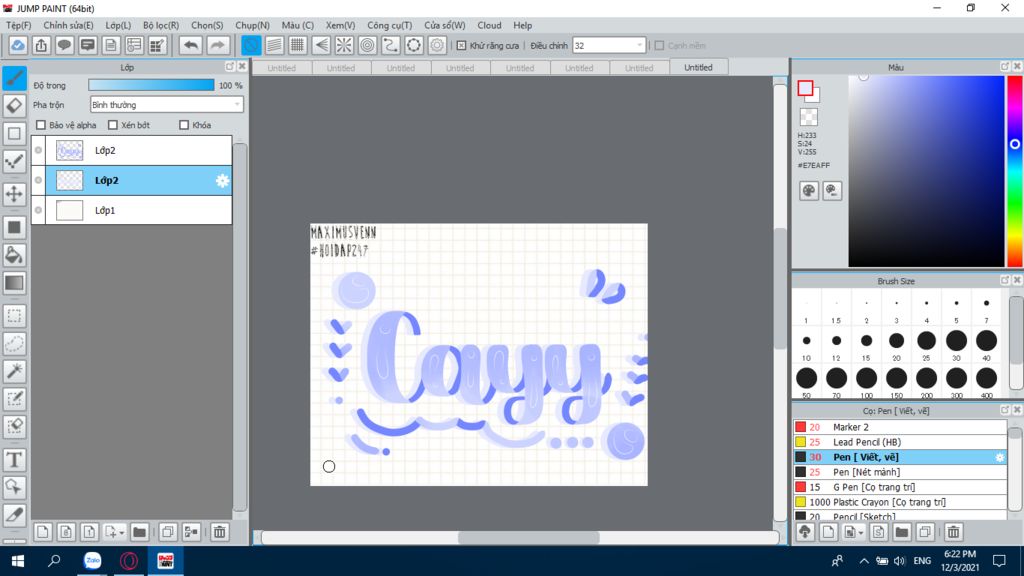Viewport: 1024px width, 576px height.
Task: Select the Gradient tool
Action: point(14,283)
